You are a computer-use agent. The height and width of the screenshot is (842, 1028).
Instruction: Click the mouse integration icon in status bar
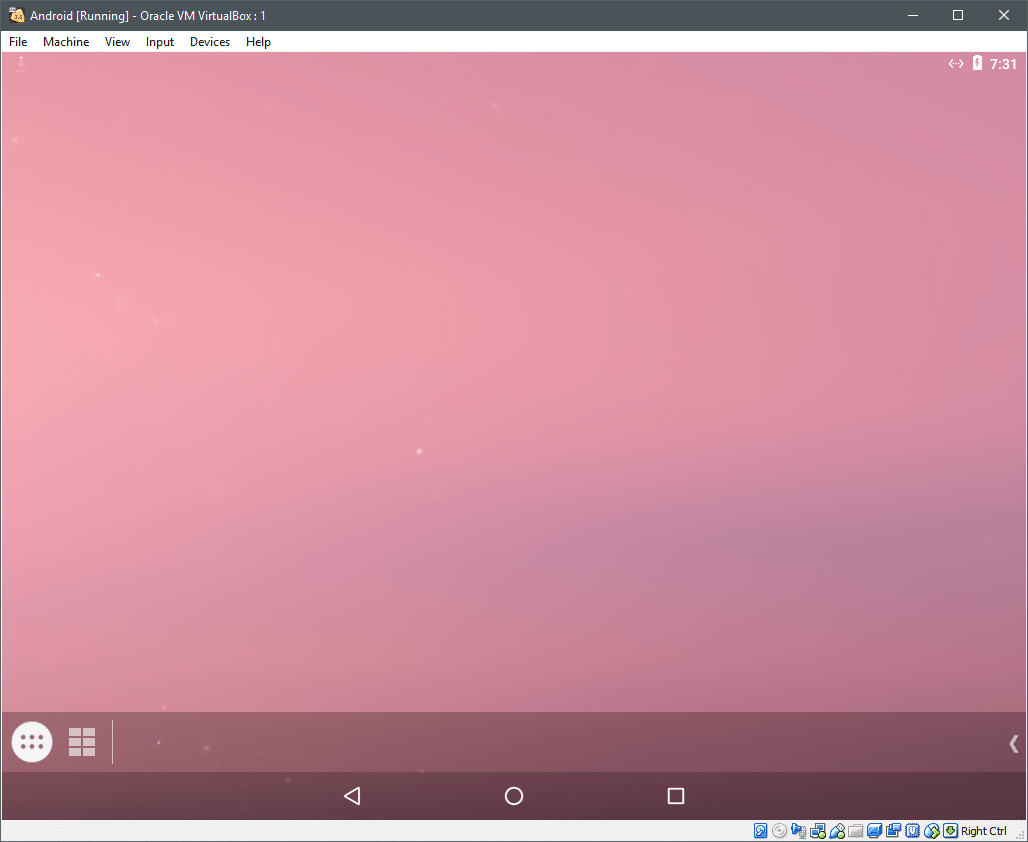point(931,830)
